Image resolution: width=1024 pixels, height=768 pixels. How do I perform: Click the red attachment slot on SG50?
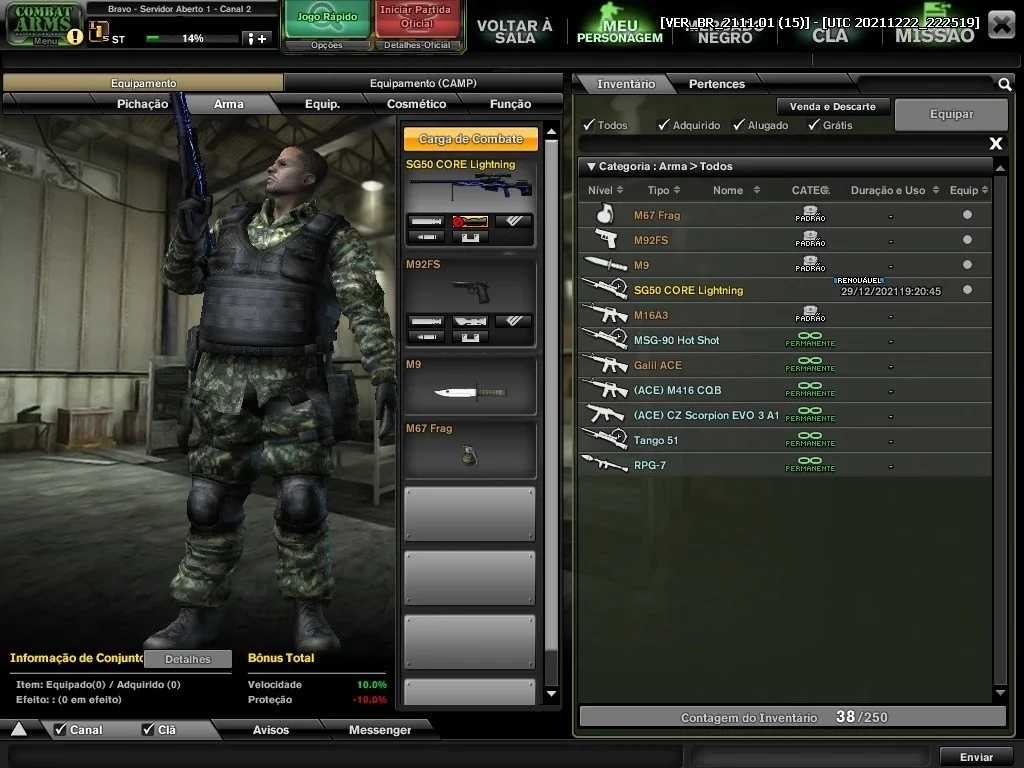[470, 221]
